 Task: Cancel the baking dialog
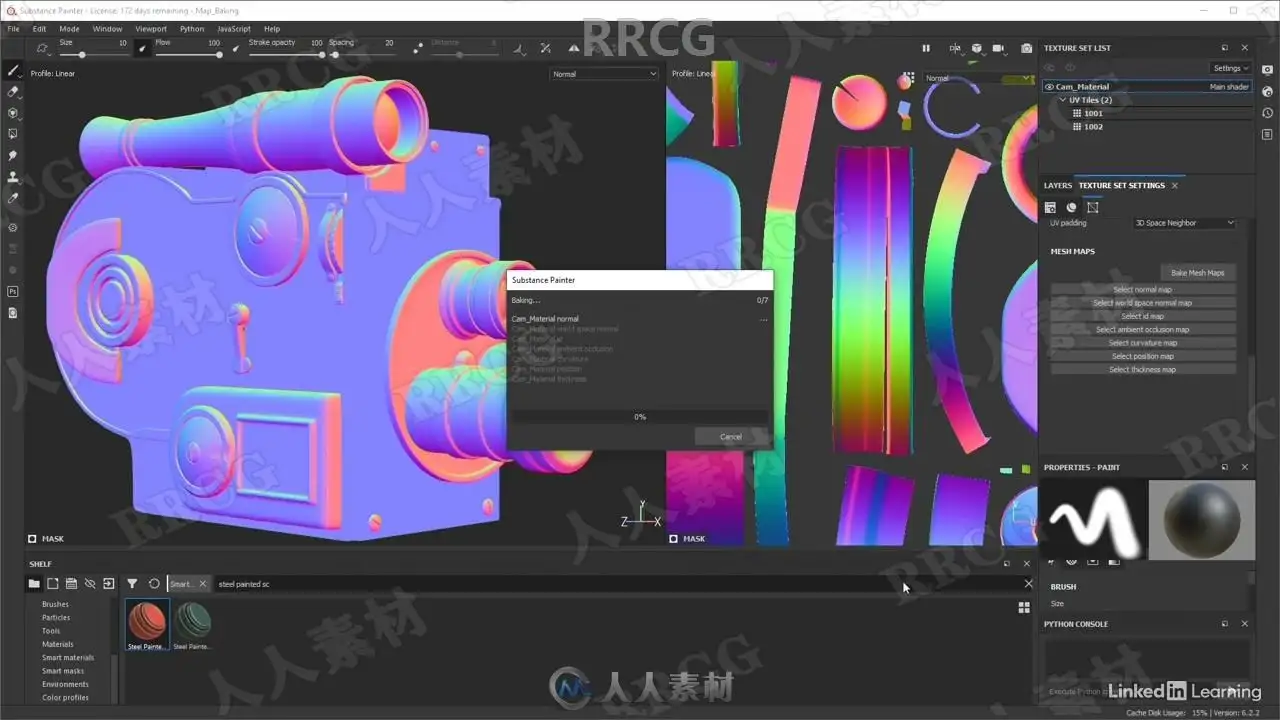[731, 437]
